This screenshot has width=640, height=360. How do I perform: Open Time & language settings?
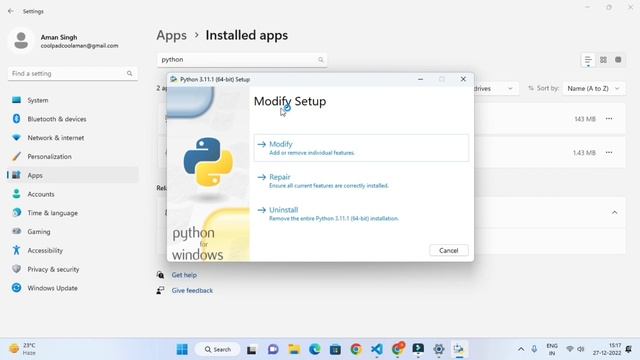(x=73, y=213)
